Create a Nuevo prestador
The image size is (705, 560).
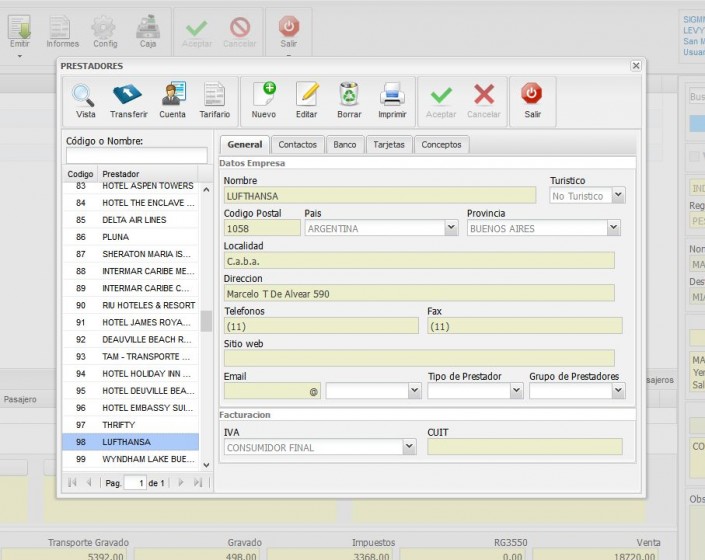(264, 101)
